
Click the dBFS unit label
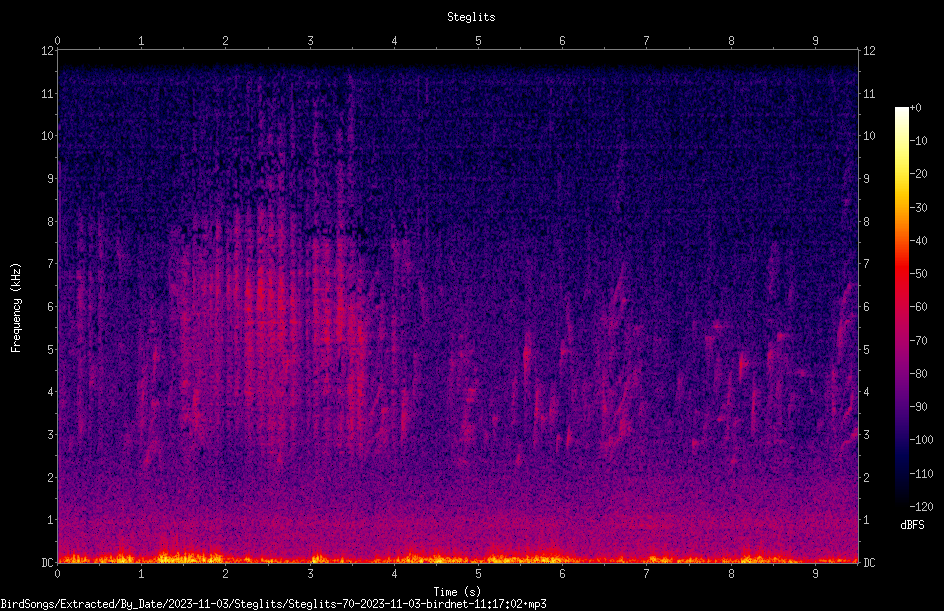click(912, 525)
